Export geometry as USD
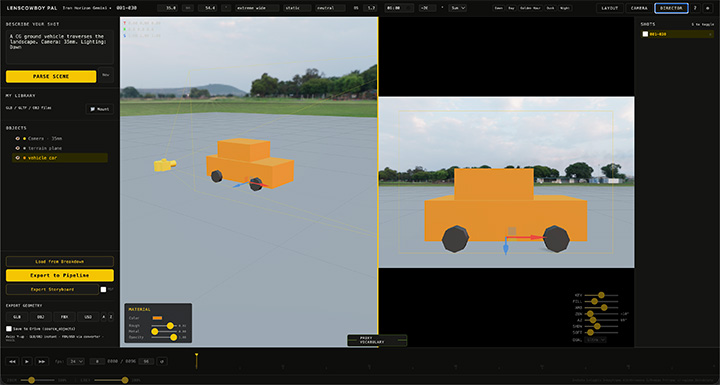Viewport: 720px width, 385px height. click(x=88, y=317)
